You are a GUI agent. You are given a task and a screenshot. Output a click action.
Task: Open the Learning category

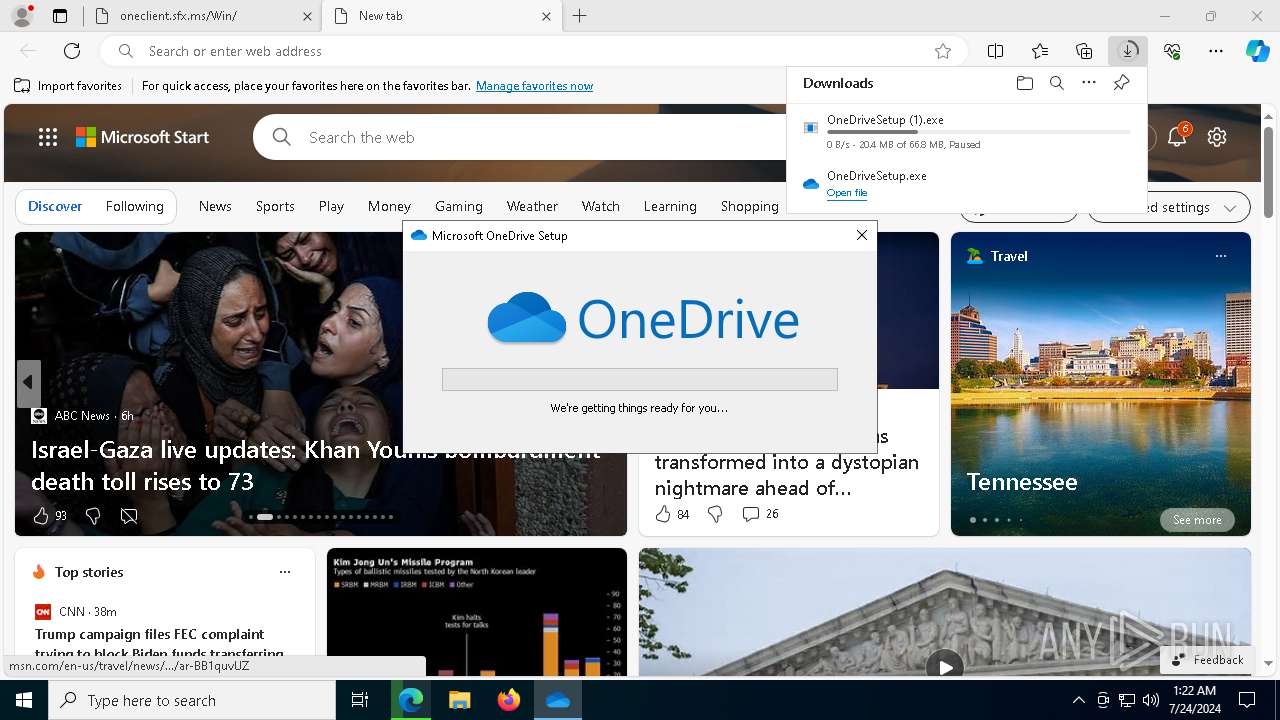point(670,206)
